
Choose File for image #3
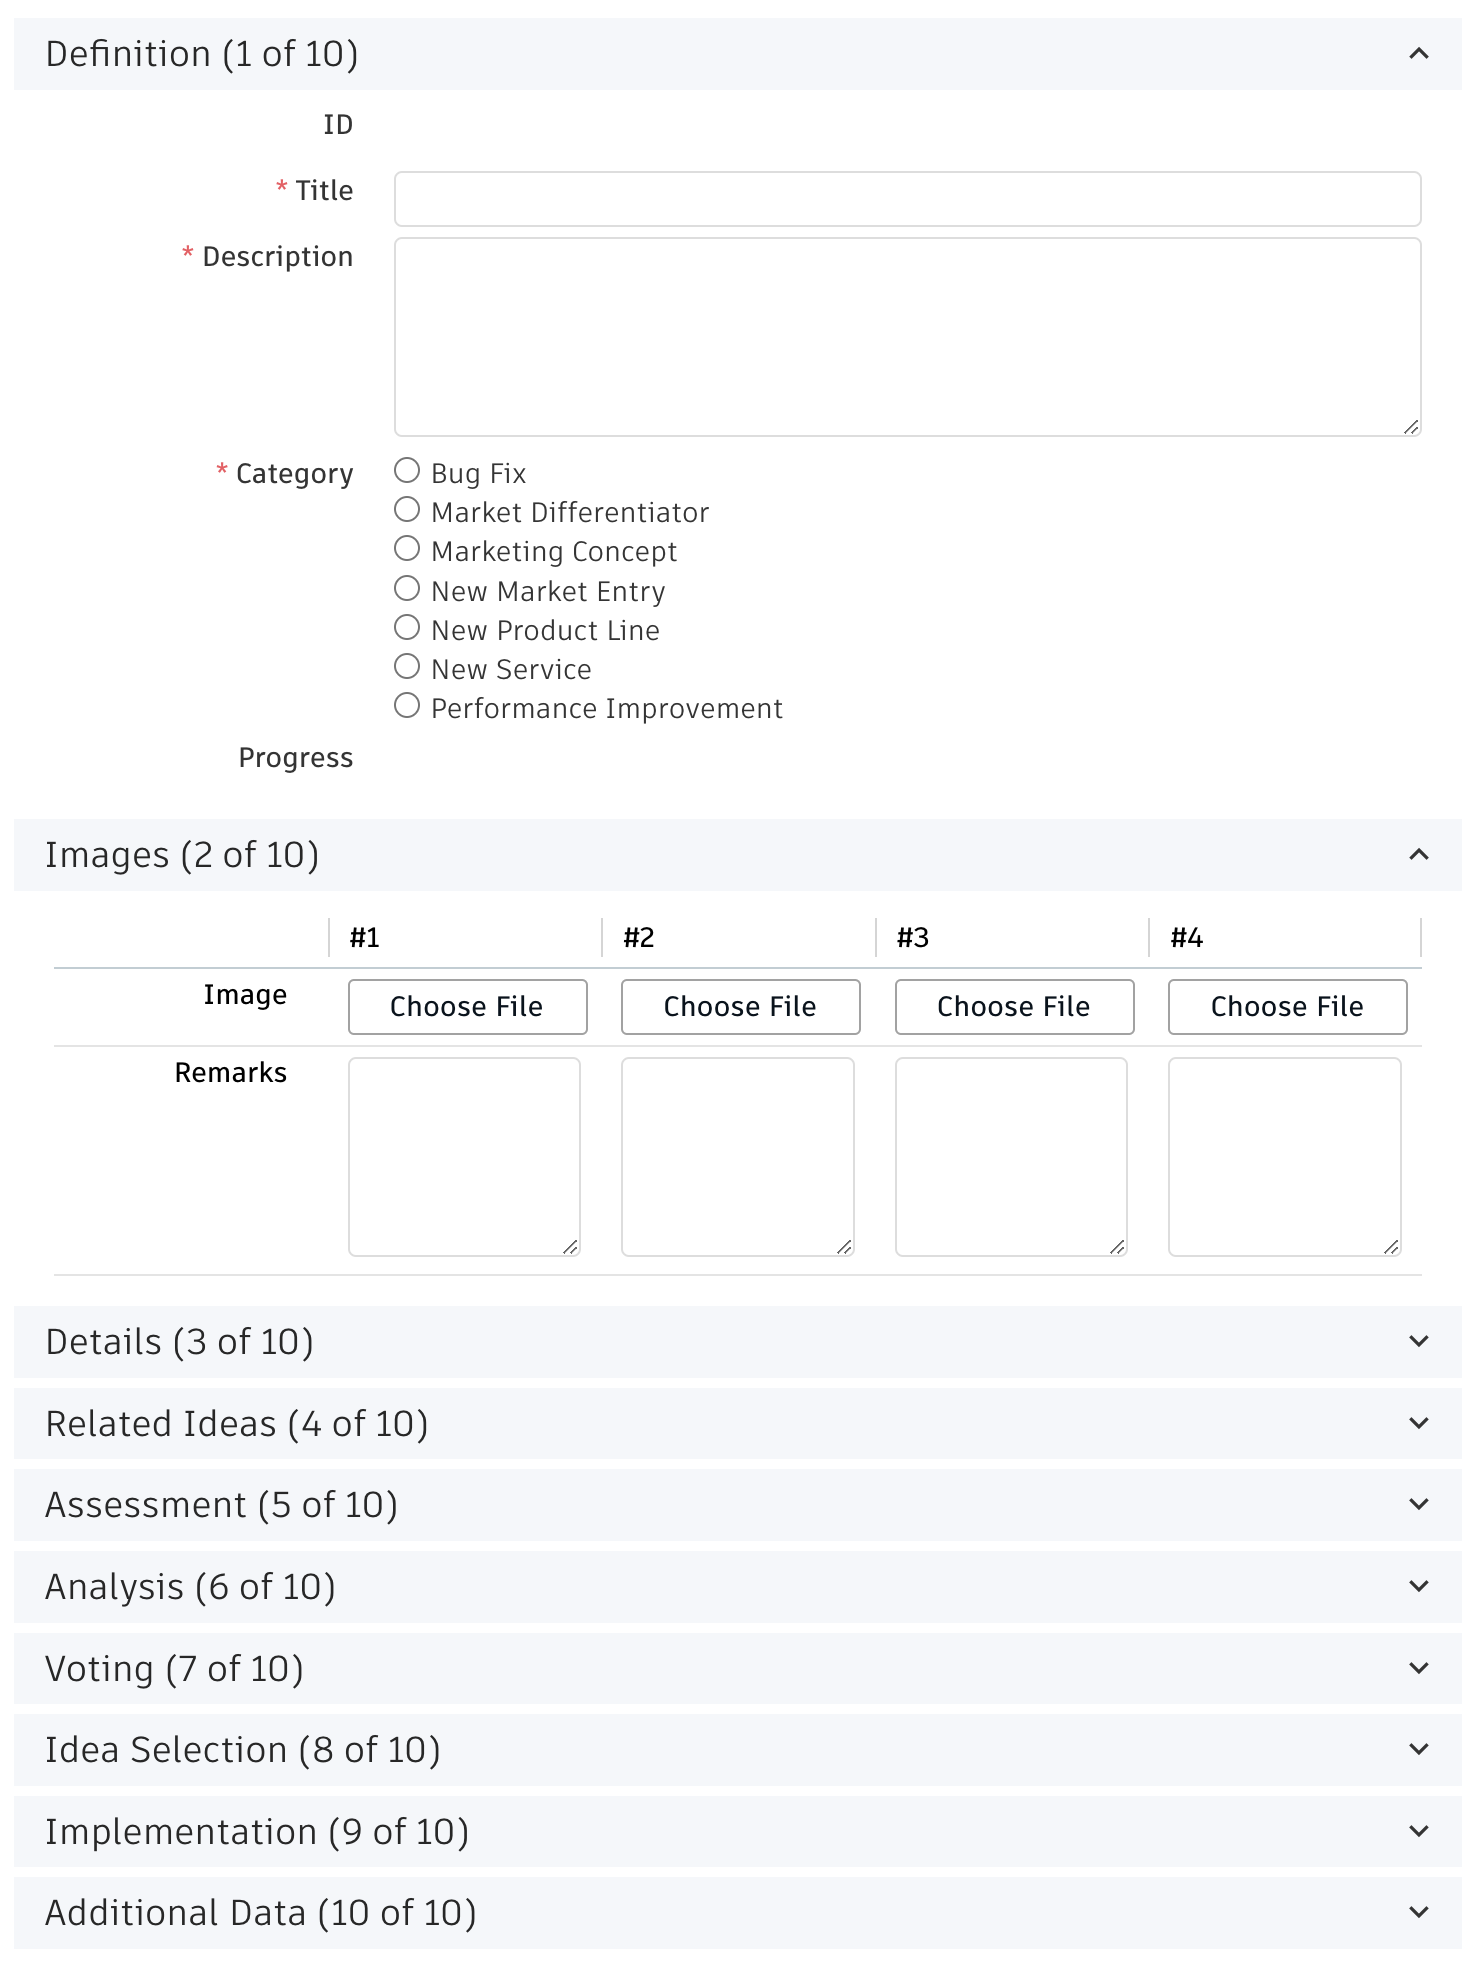click(1014, 1006)
